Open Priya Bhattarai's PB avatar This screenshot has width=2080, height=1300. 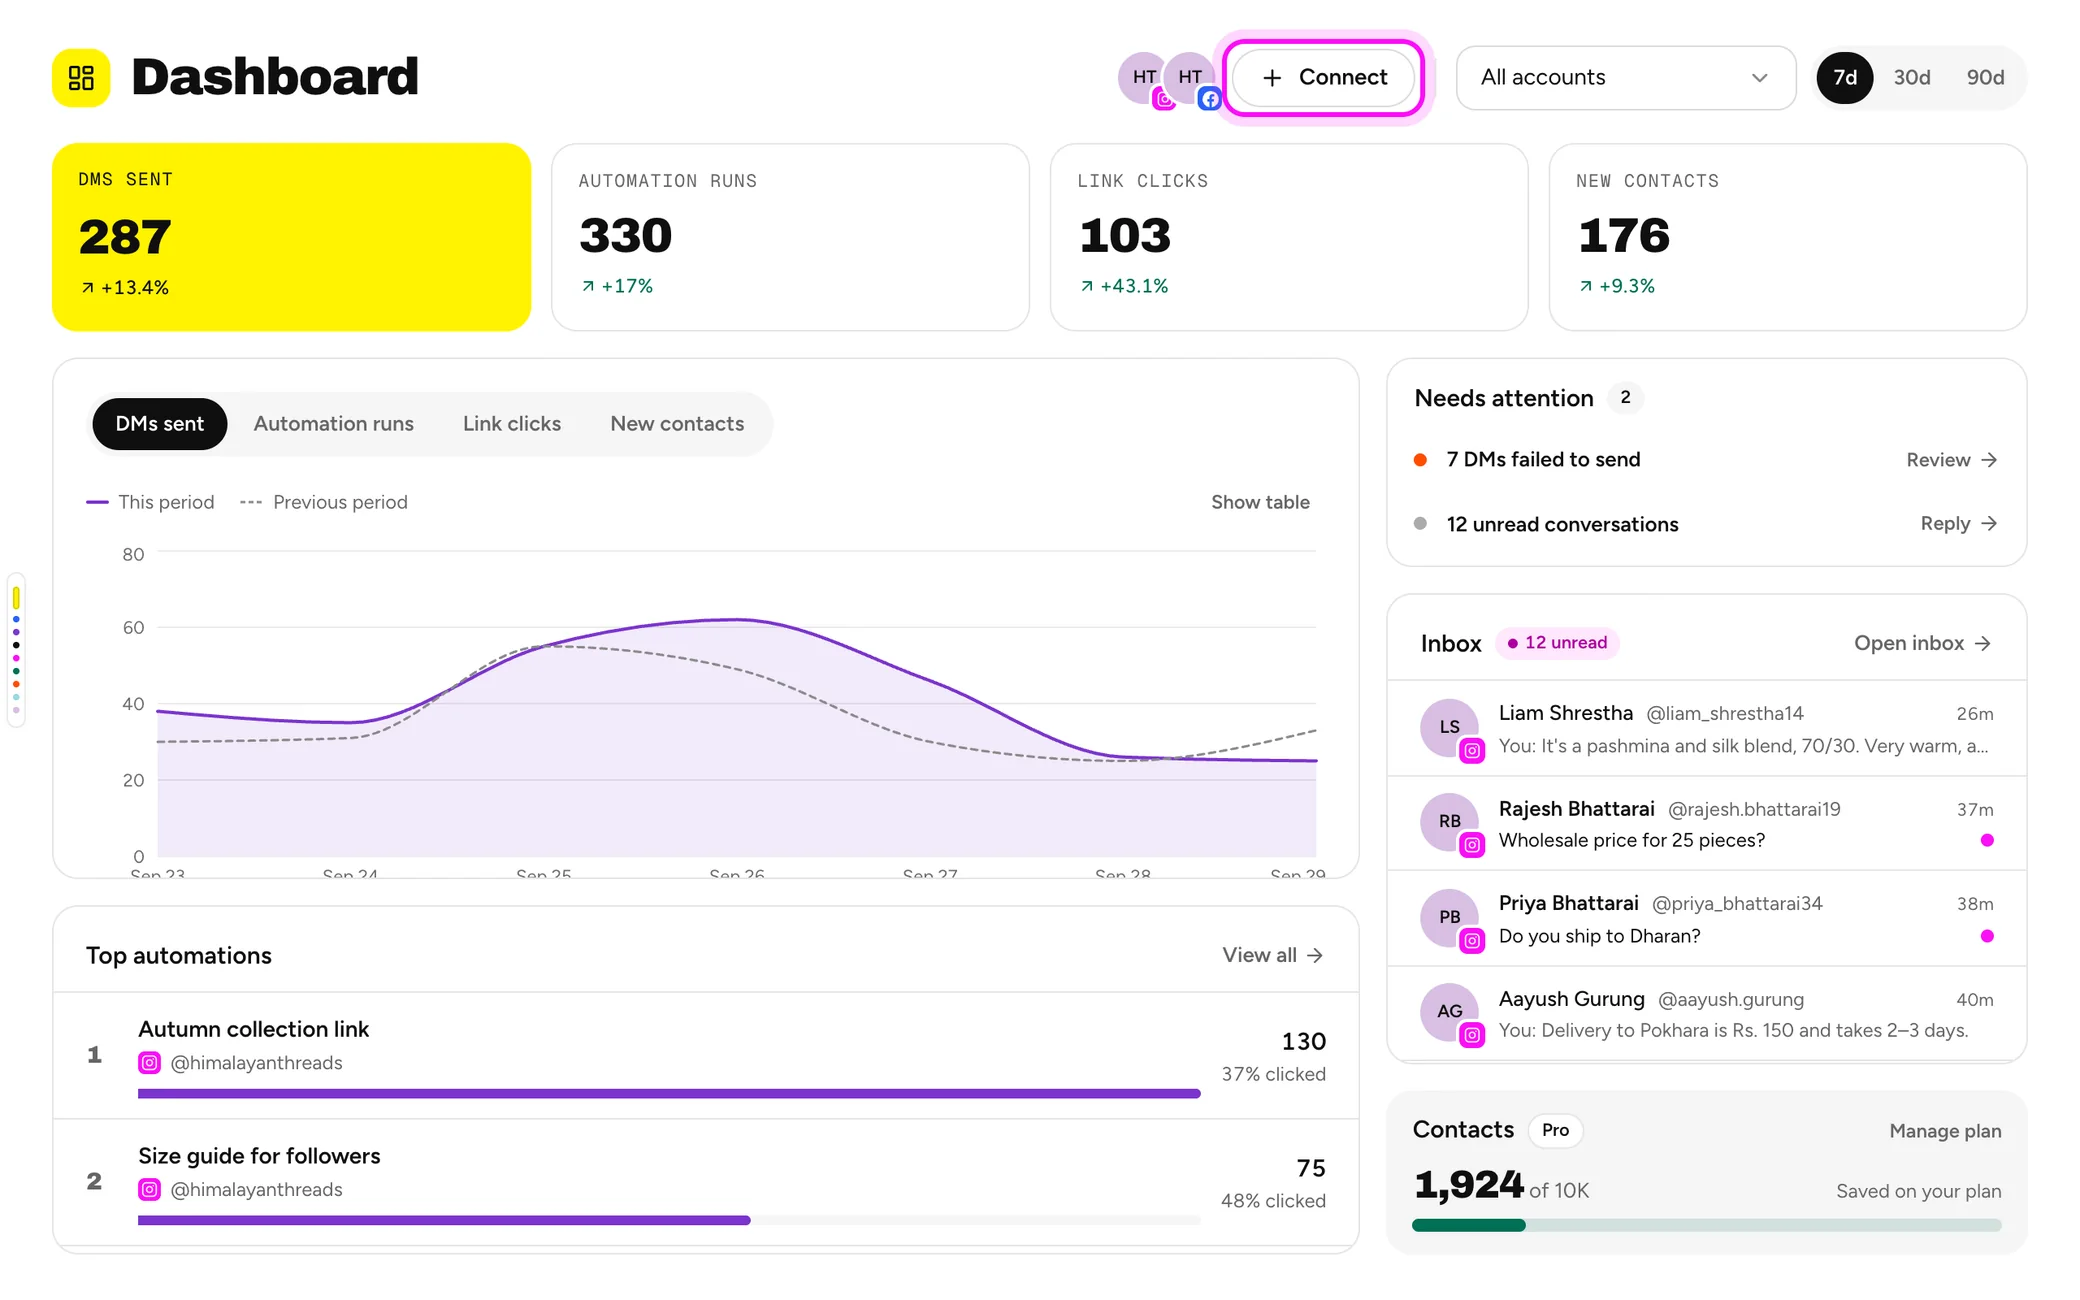click(1450, 917)
